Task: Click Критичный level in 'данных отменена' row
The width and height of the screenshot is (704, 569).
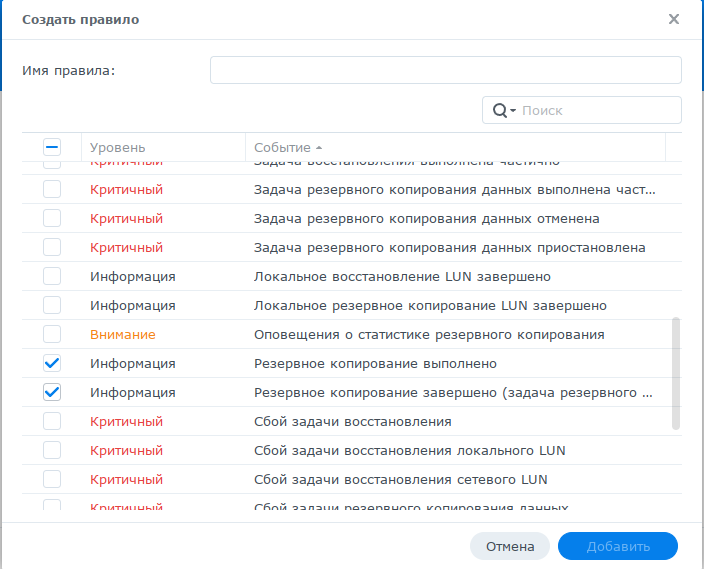Action: (126, 219)
